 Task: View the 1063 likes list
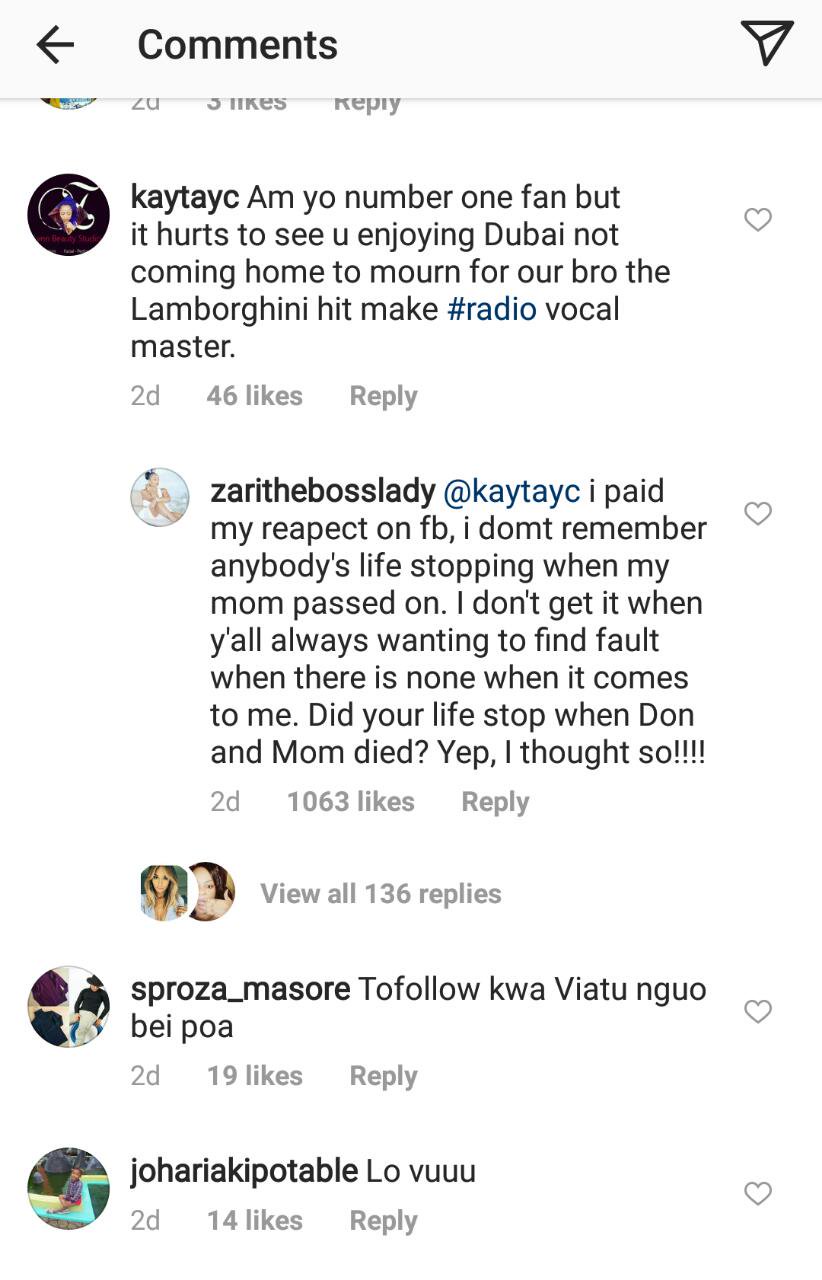(x=350, y=802)
